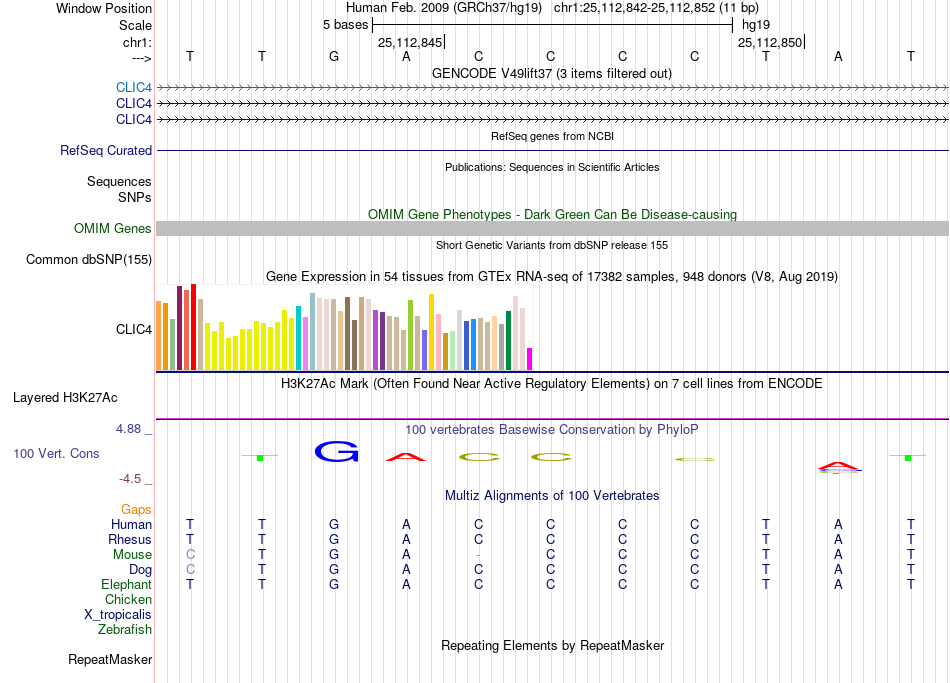
Task: Click the faint C in the Dog row
Action: pos(190,570)
